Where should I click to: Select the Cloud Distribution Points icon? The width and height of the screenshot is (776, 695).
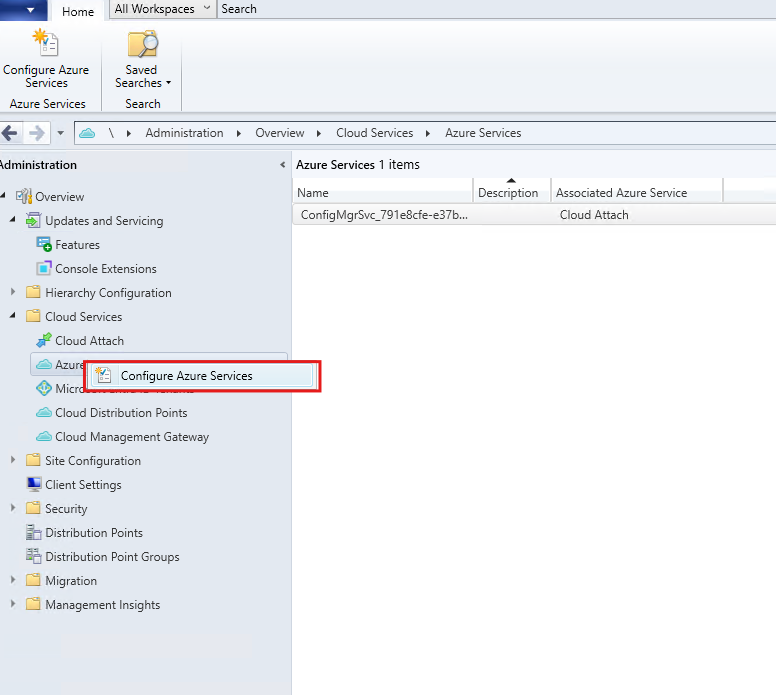tap(44, 413)
